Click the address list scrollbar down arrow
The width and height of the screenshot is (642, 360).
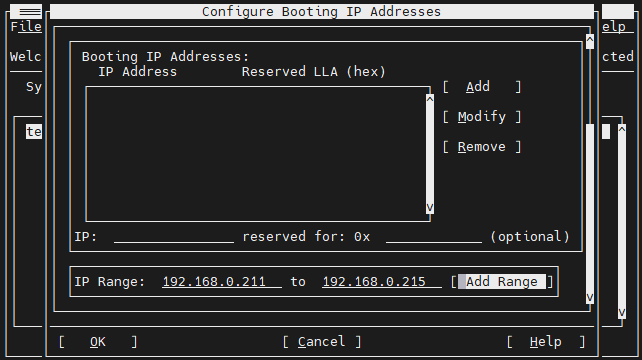(x=430, y=208)
